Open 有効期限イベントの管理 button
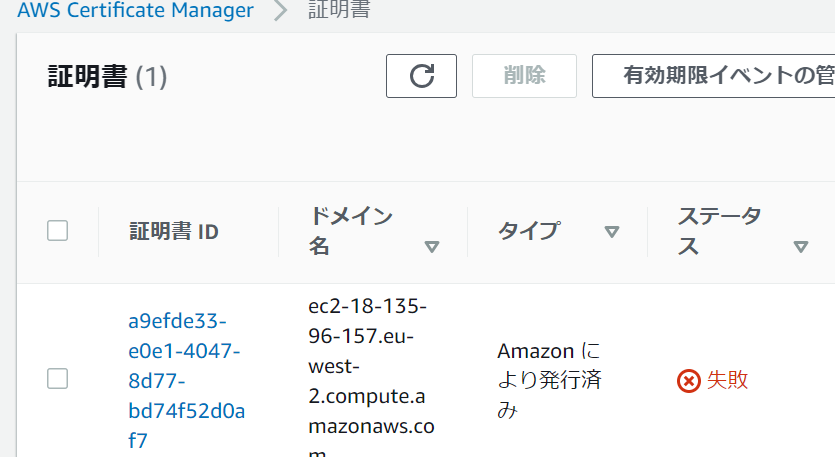Screen dimensions: 835x457 (714, 76)
